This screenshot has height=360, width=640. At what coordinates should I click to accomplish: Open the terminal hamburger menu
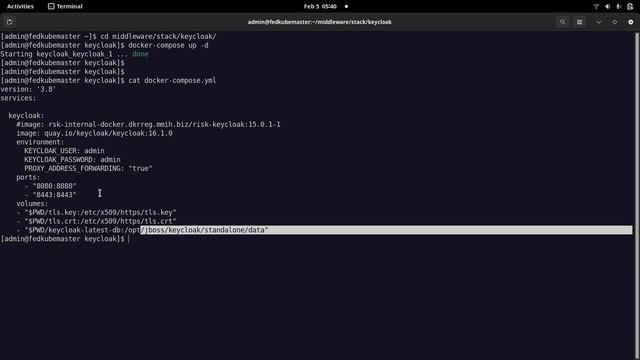click(580, 22)
